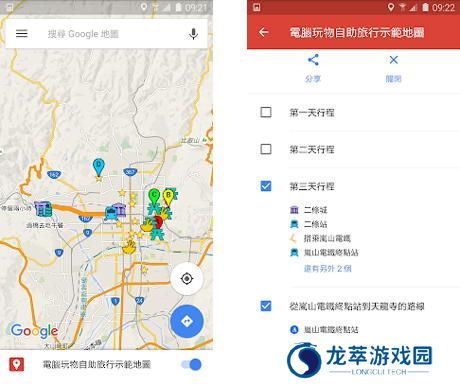Tap the train icon beside 二條站

pos(294,224)
